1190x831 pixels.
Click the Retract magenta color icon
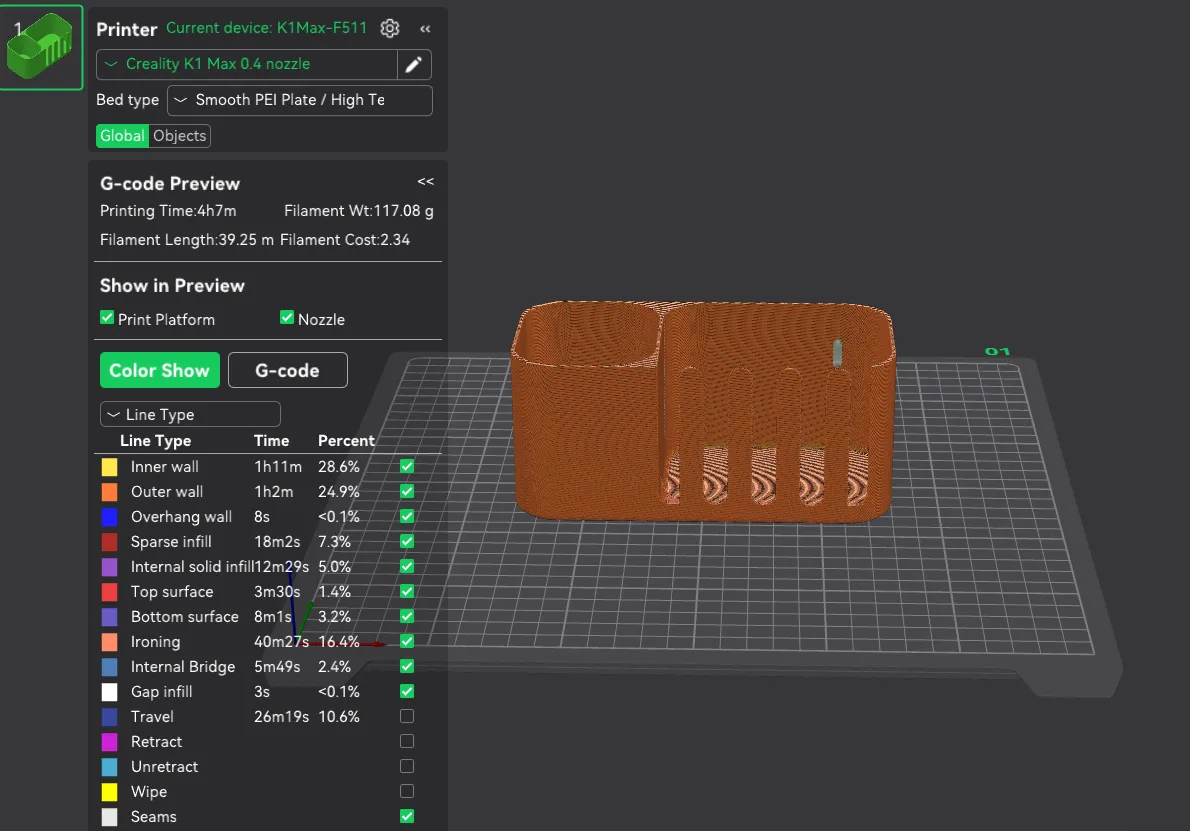tap(110, 742)
